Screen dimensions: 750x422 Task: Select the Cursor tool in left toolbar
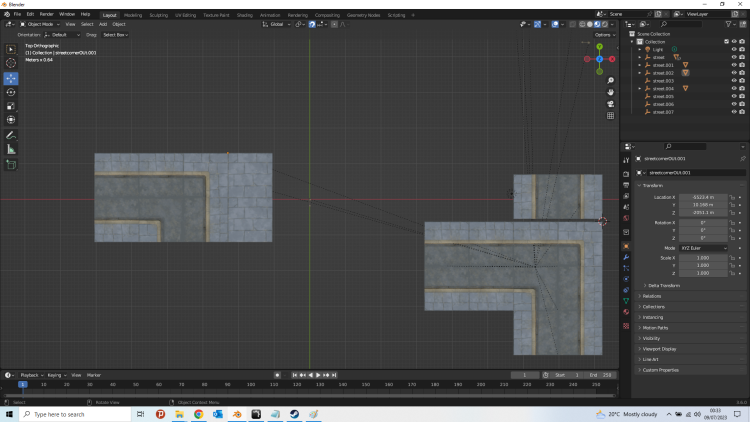(11, 63)
